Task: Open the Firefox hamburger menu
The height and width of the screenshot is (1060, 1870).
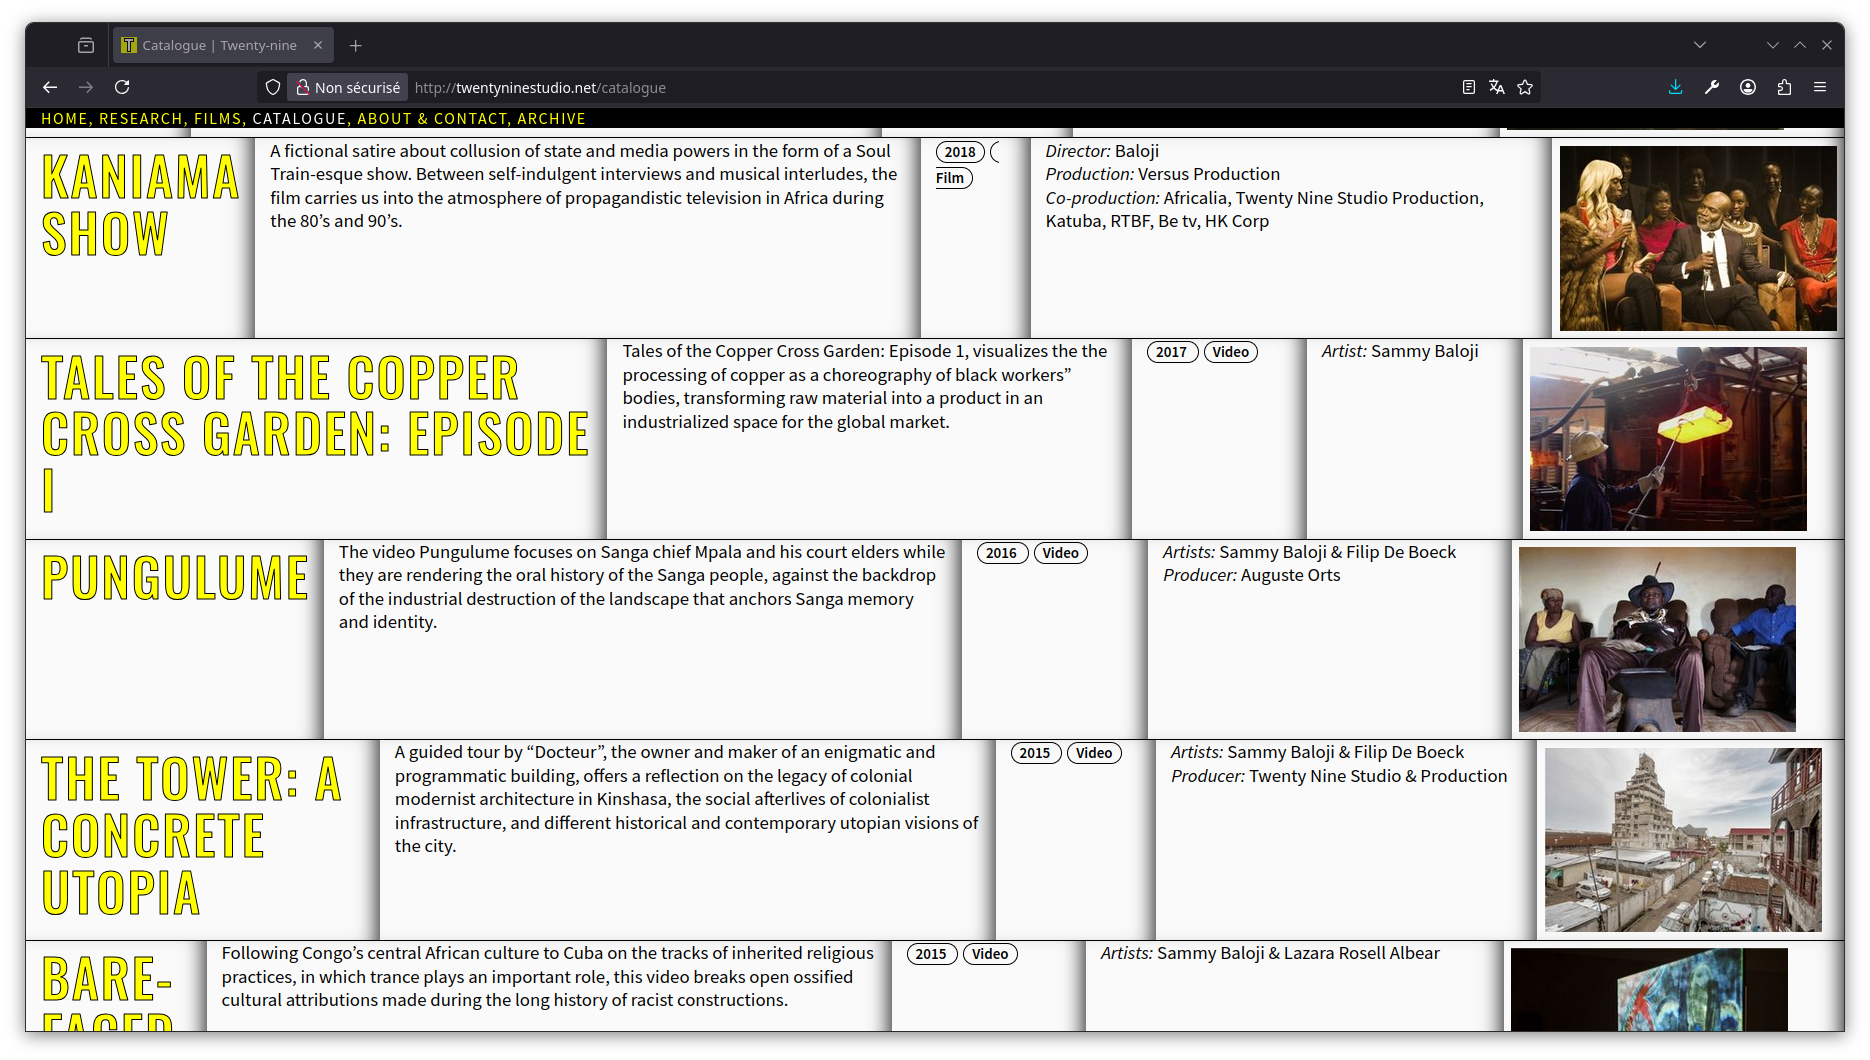Action: (x=1820, y=87)
